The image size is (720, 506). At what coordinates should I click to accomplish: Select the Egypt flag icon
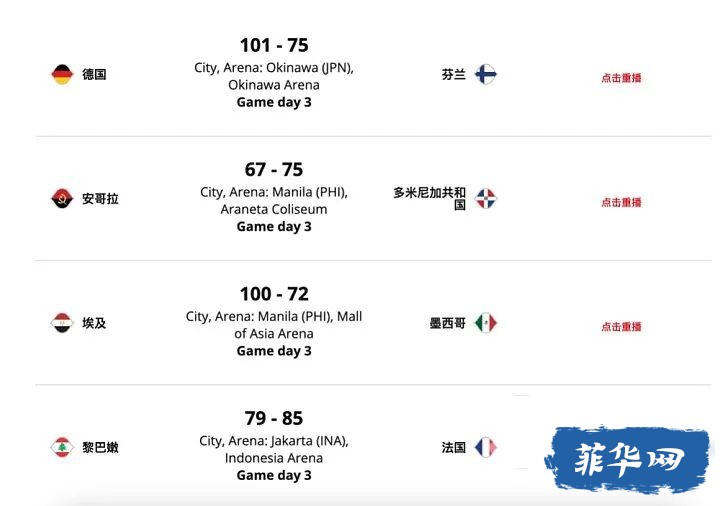tap(62, 323)
